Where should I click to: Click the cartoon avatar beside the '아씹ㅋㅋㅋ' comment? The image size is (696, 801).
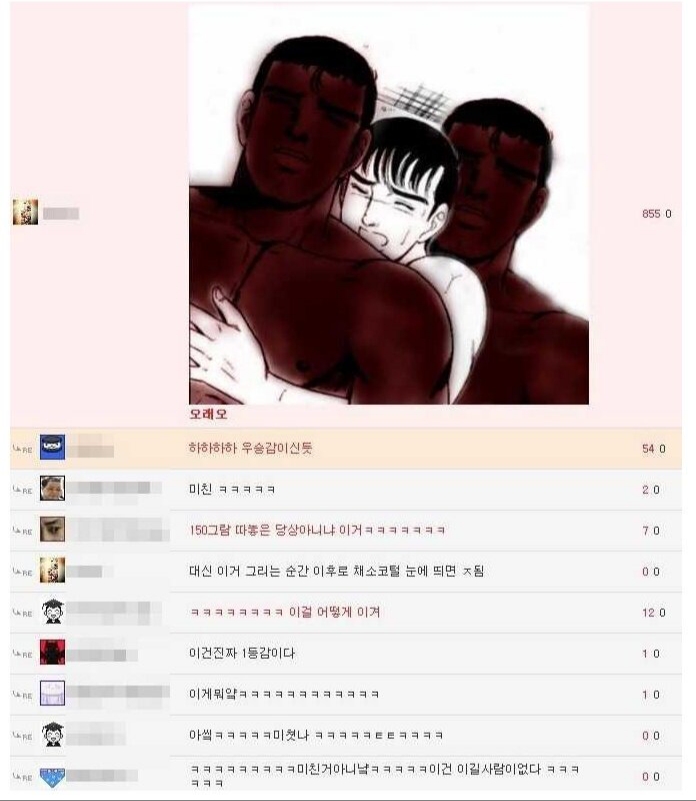(x=53, y=734)
